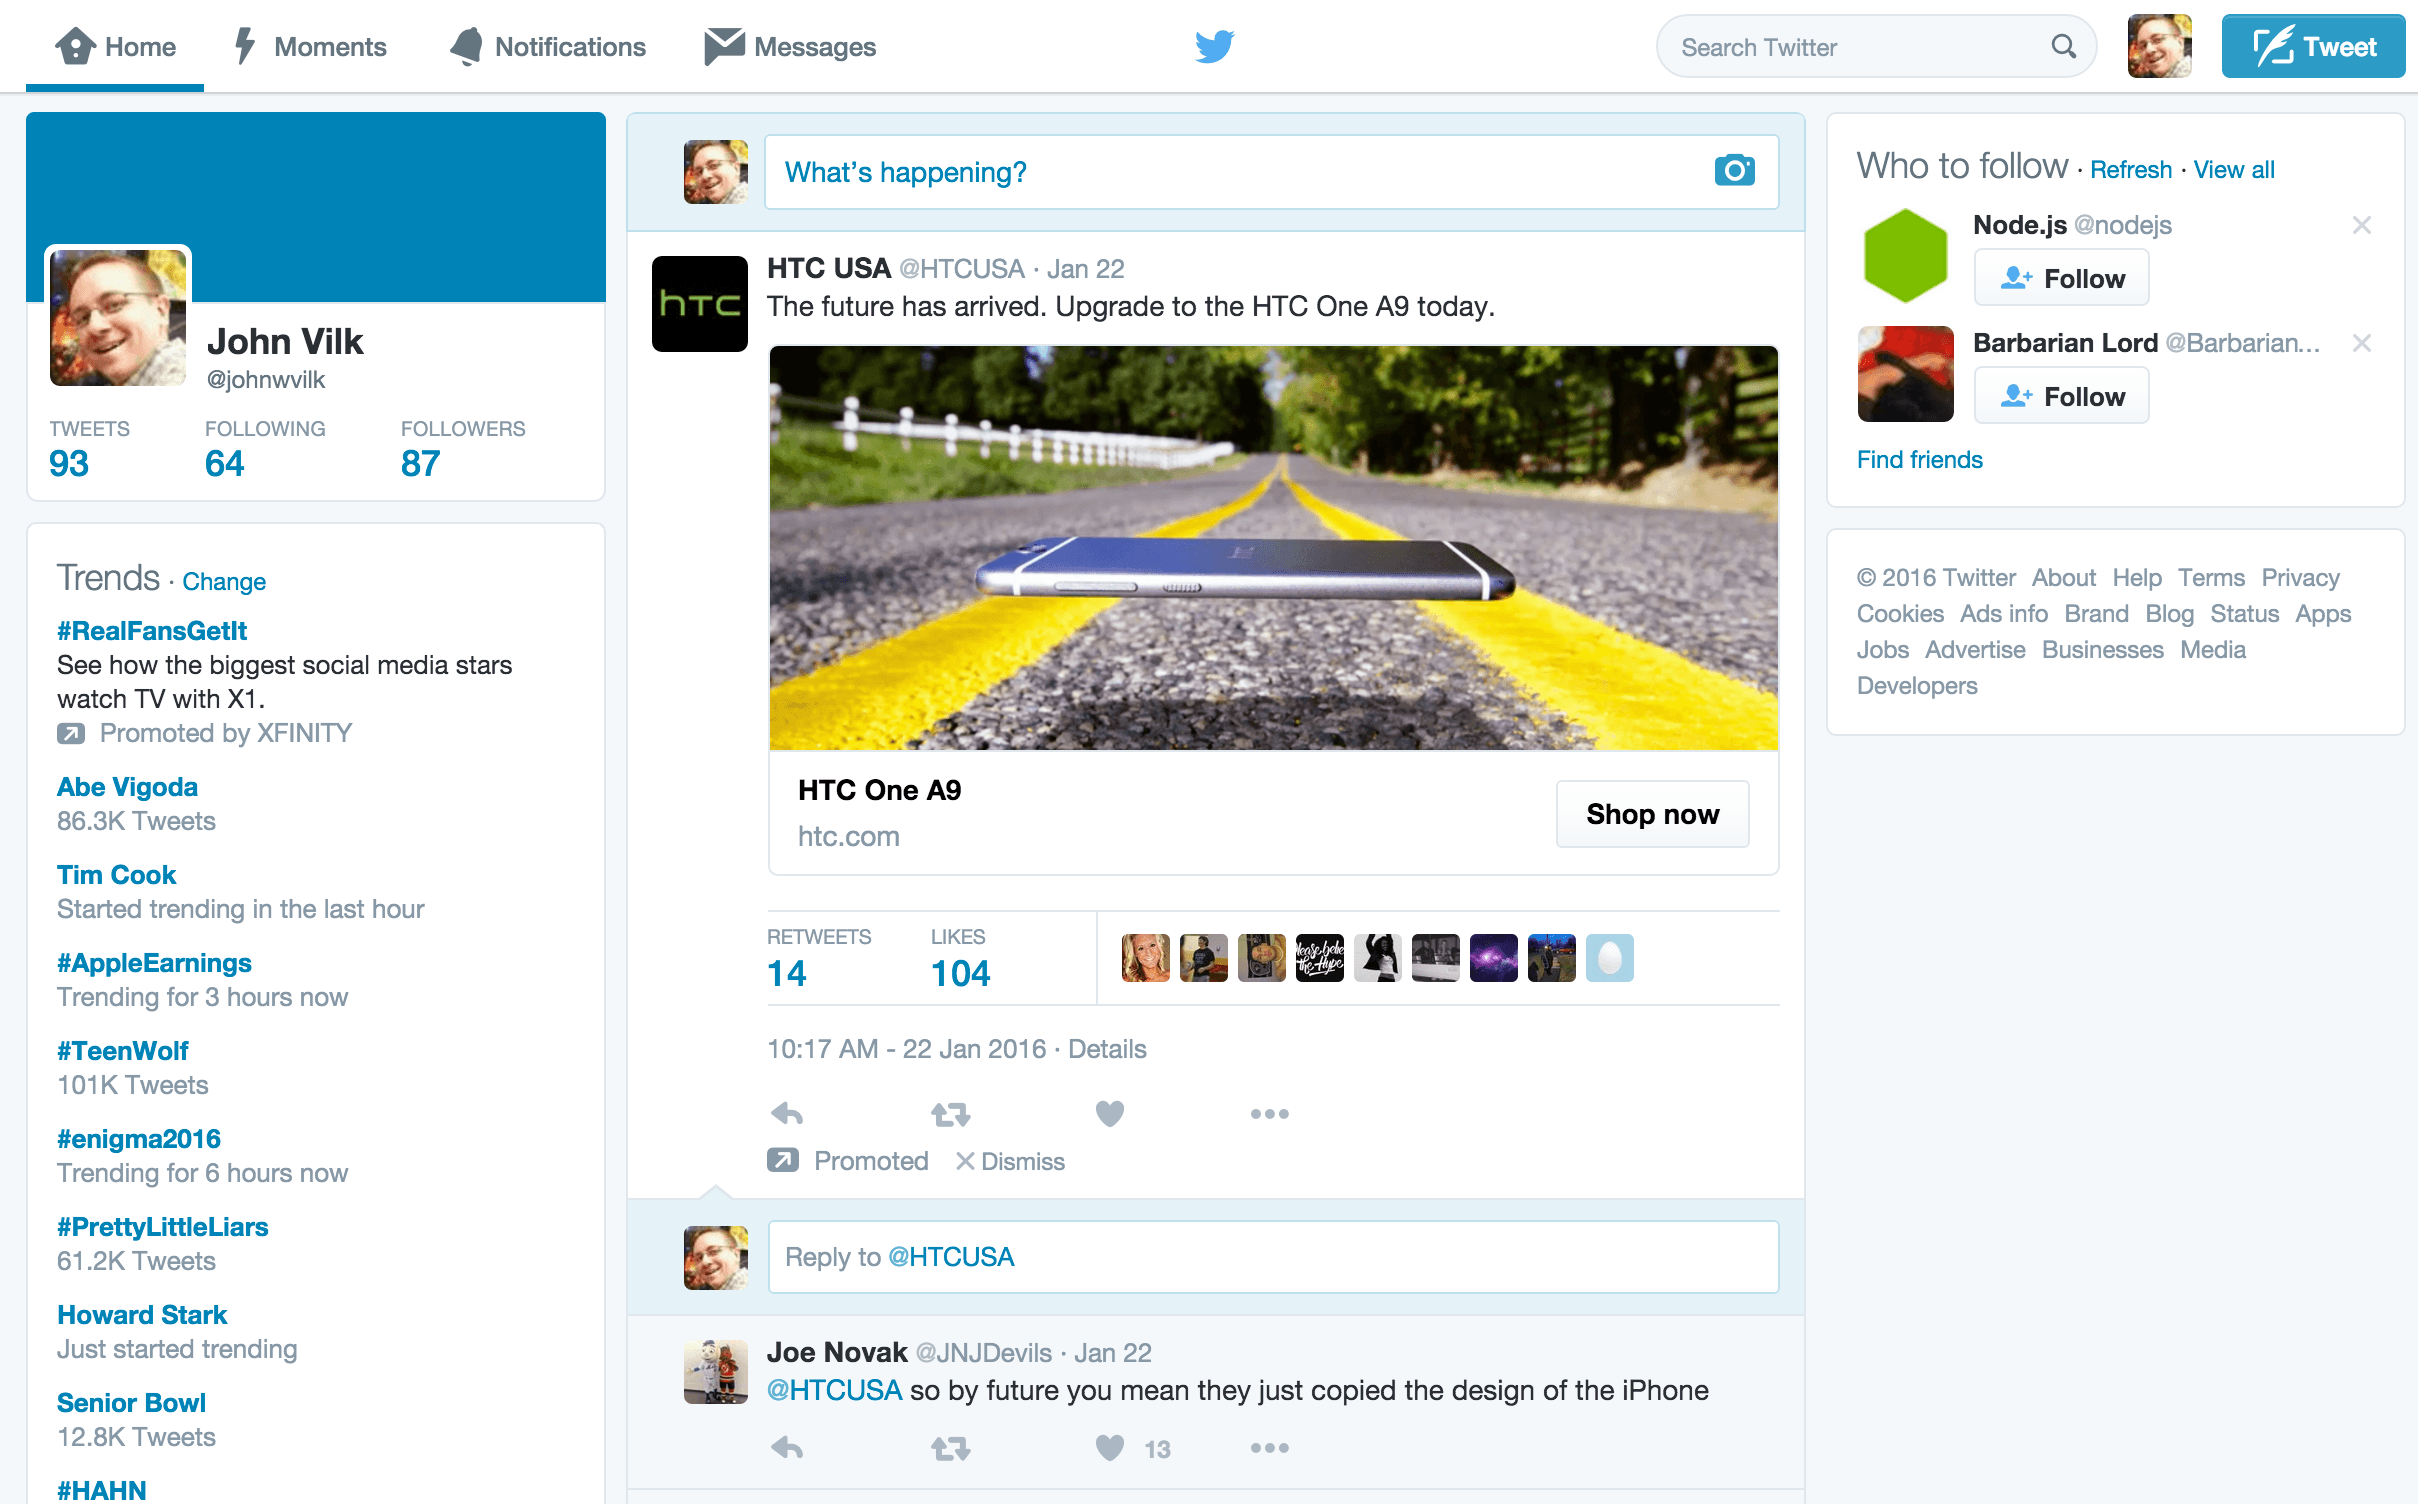2418x1504 pixels.
Task: Open More options on HTC tweet
Action: point(1269,1113)
